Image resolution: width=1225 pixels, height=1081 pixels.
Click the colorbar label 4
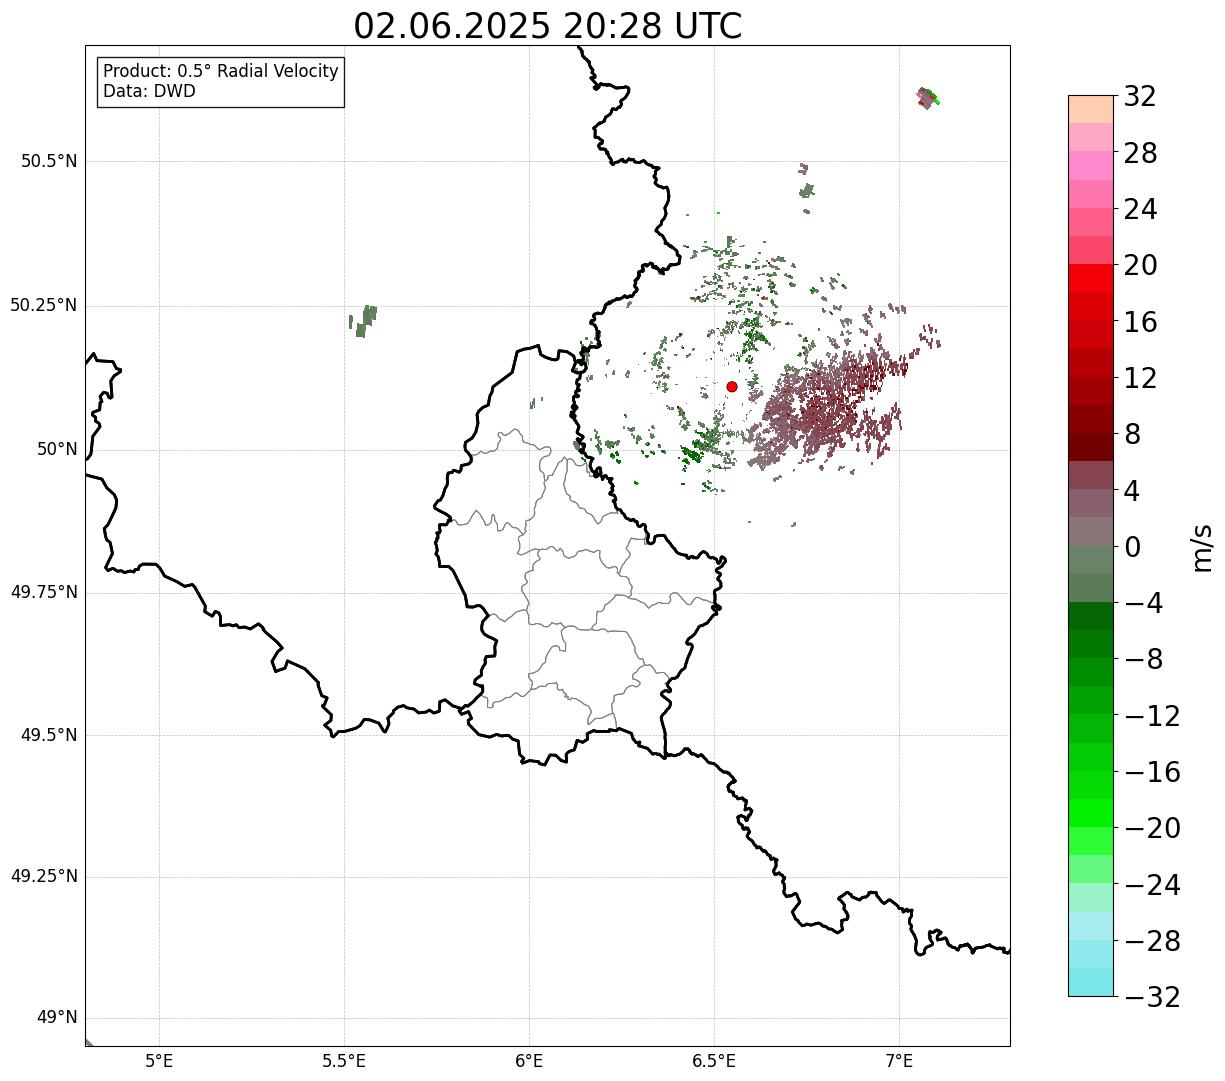pos(1132,490)
